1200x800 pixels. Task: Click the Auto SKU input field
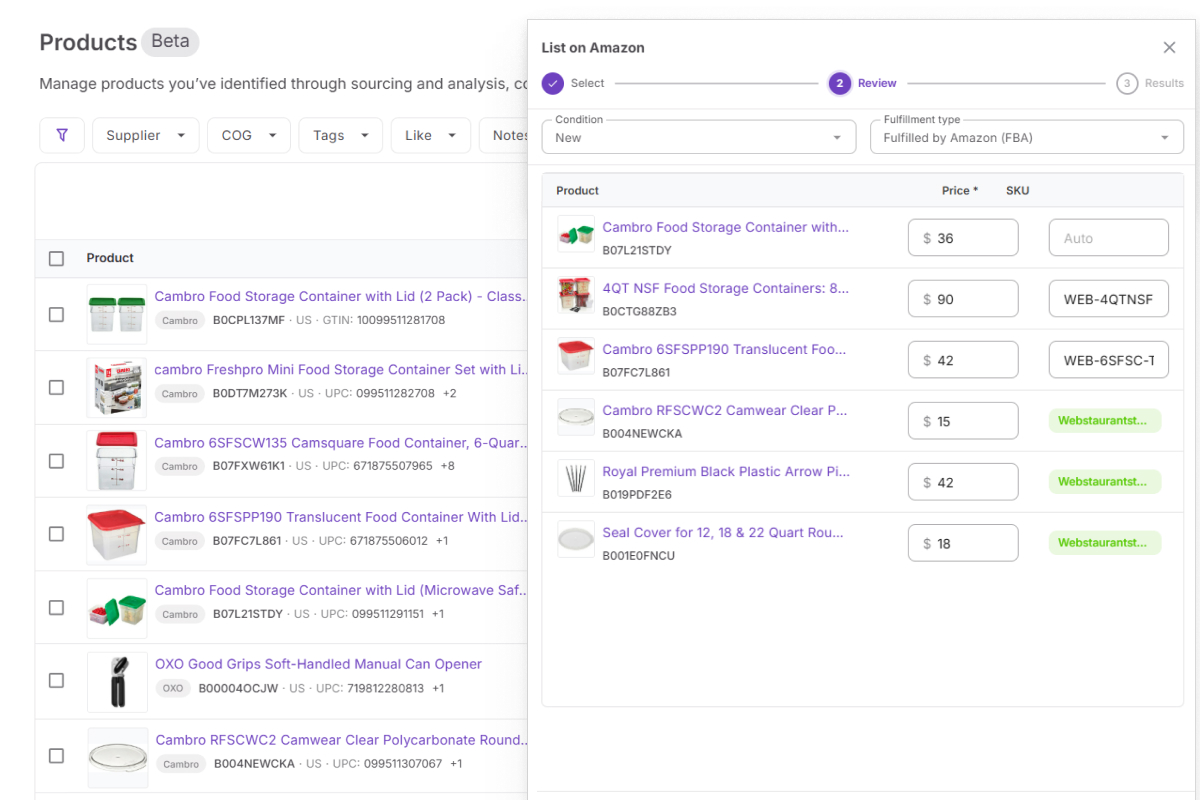(1108, 237)
